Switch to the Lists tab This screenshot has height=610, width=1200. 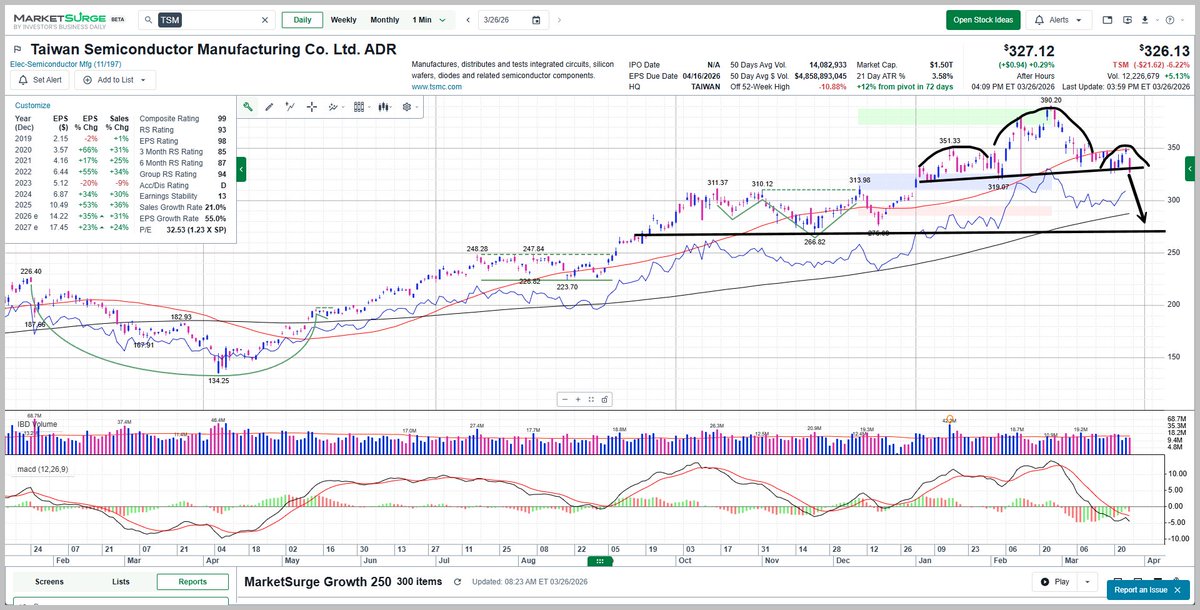pos(121,581)
